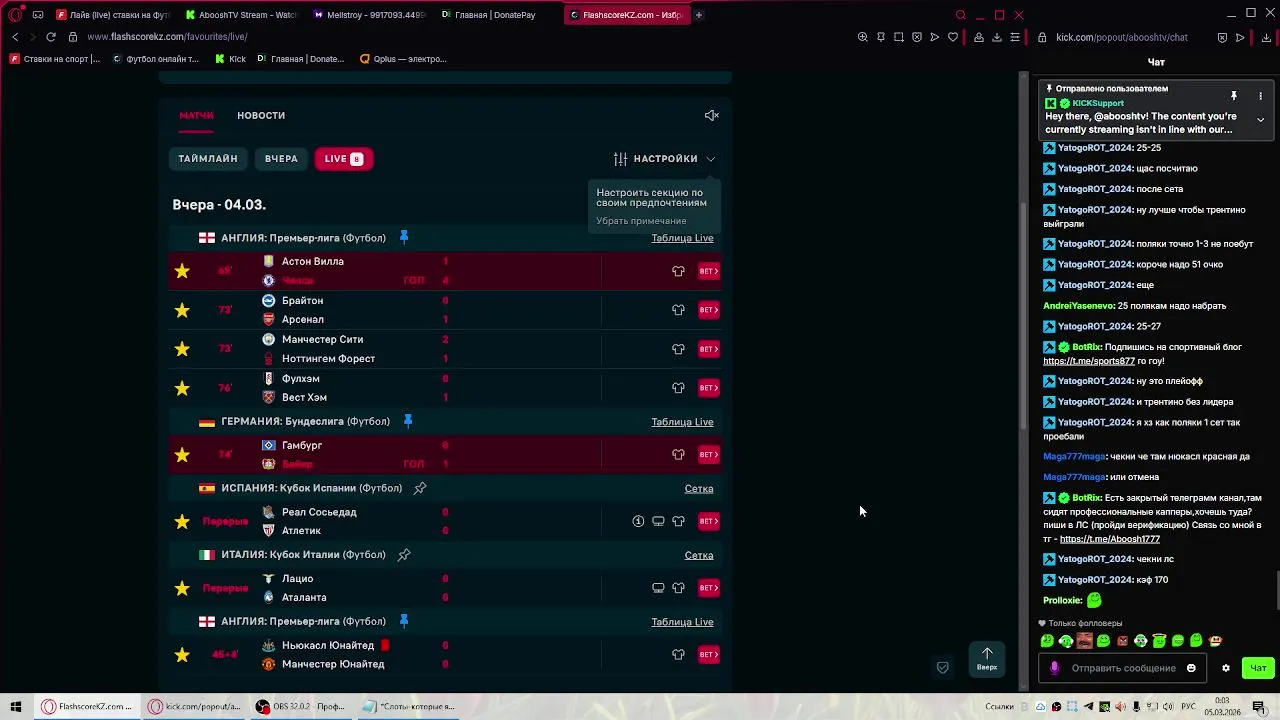The width and height of the screenshot is (1280, 720).
Task: Open chat settings gear icon
Action: coord(1226,668)
